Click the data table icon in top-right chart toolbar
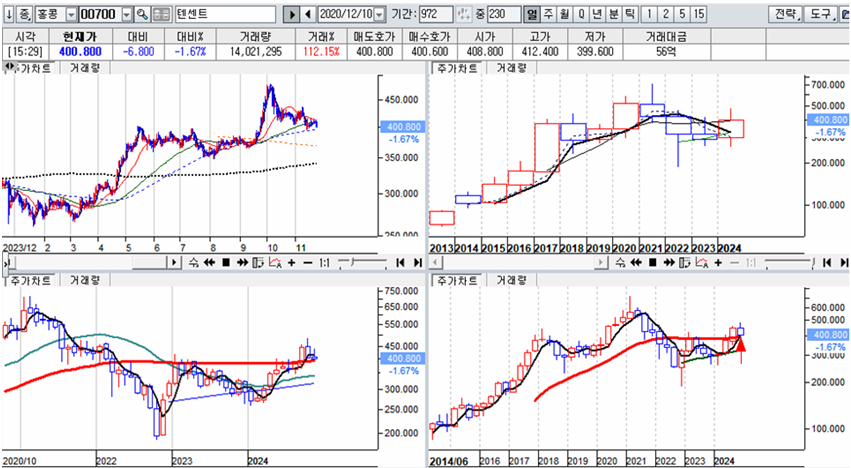851x468 pixels. pos(684,263)
